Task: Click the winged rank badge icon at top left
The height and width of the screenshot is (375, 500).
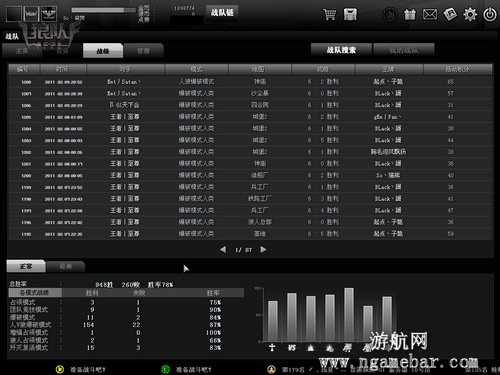Action: point(49,14)
